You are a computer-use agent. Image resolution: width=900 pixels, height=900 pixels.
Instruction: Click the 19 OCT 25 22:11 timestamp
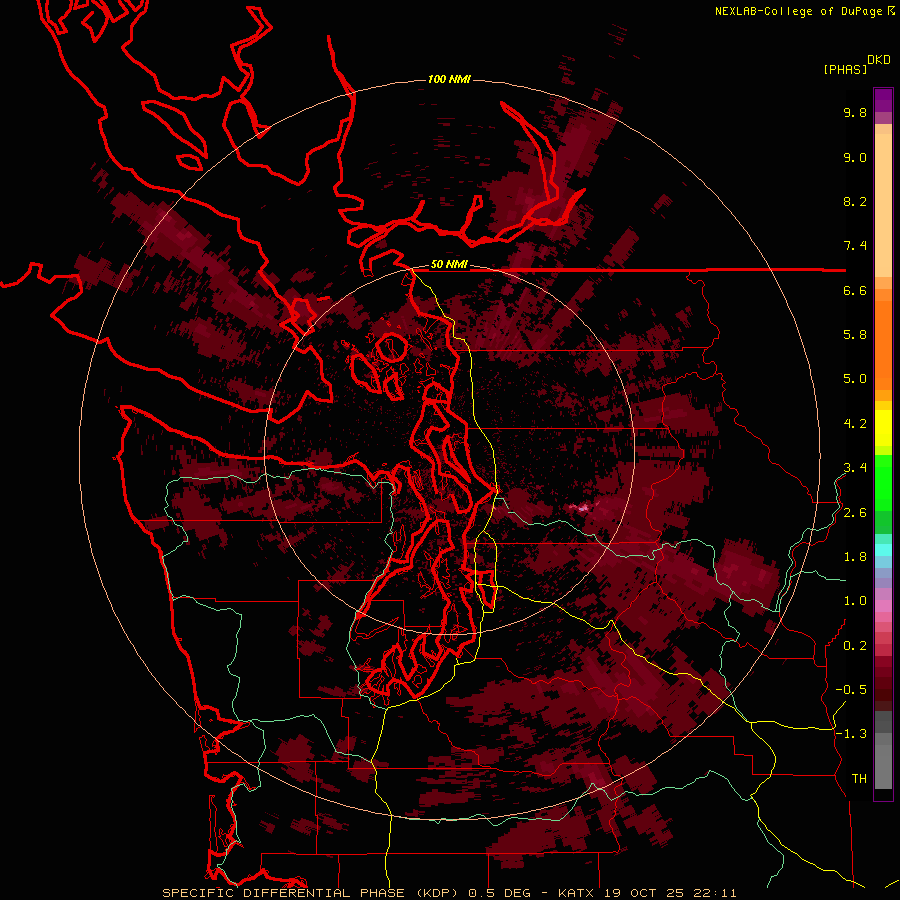pos(670,893)
